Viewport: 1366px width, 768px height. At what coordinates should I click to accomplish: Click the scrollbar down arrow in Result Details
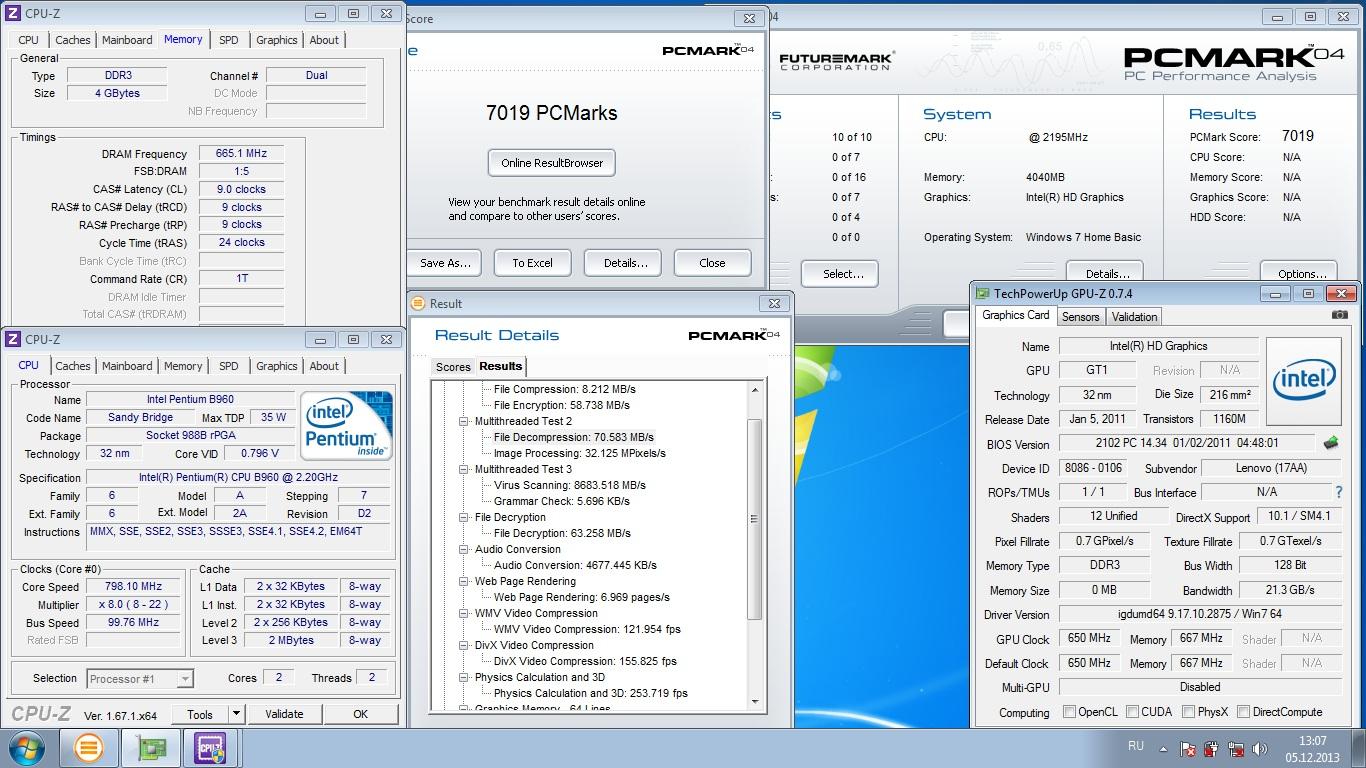755,702
